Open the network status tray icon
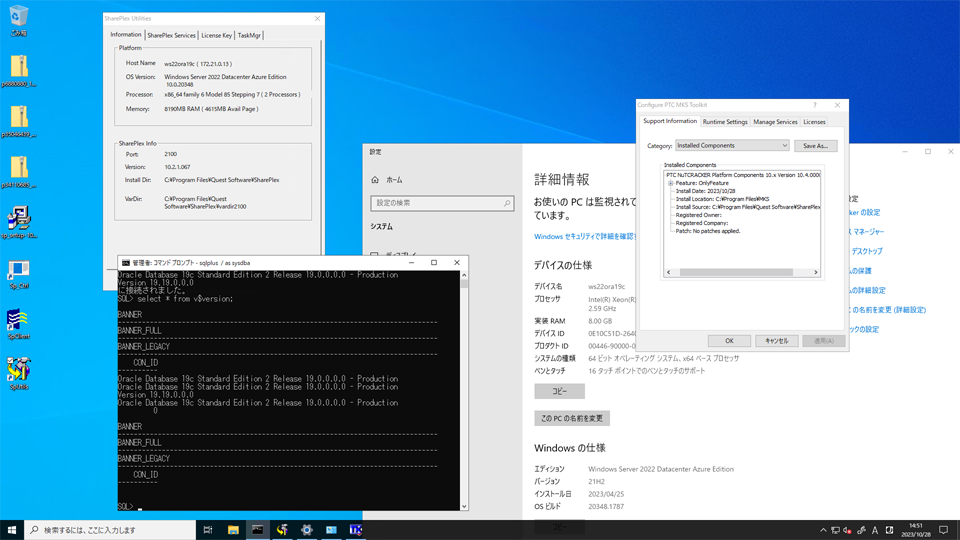Image resolution: width=960 pixels, height=540 pixels. click(x=835, y=530)
